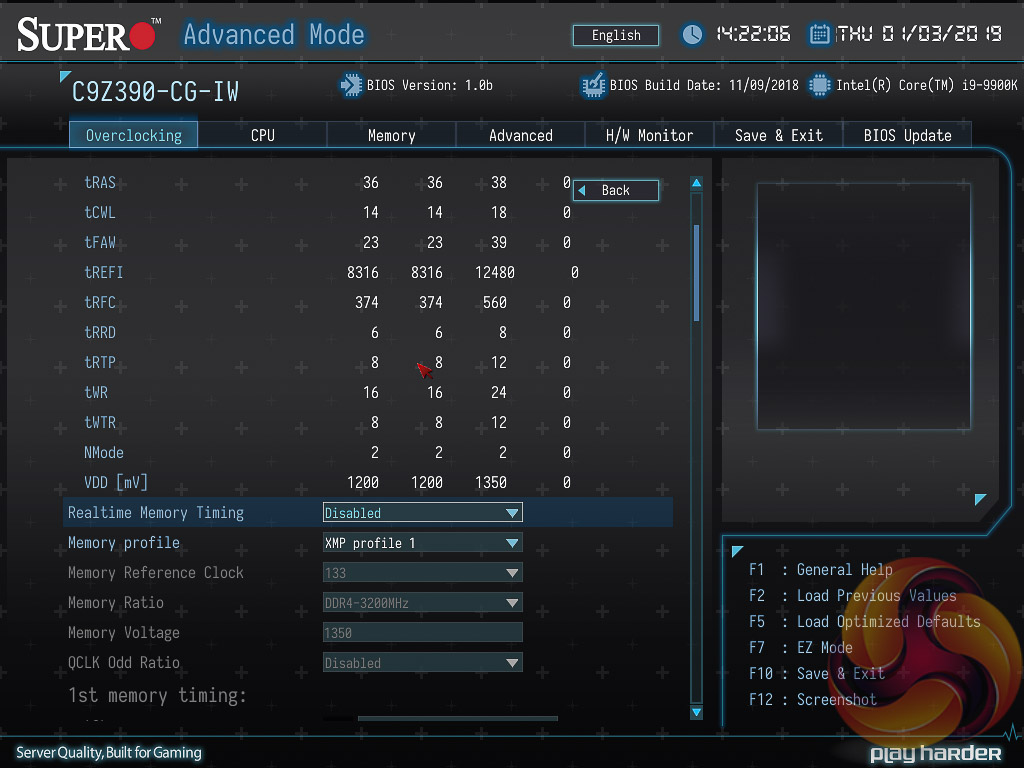Click the tWTR row label
This screenshot has height=768, width=1024.
[99, 423]
